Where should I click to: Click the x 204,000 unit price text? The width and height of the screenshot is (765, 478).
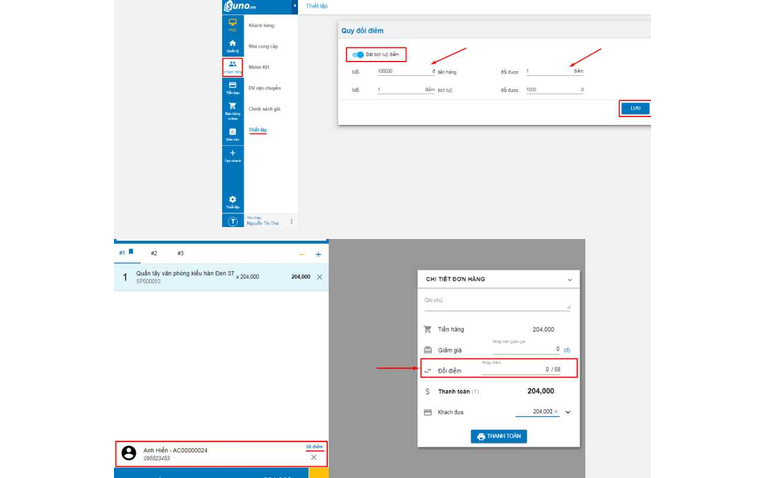[248, 277]
